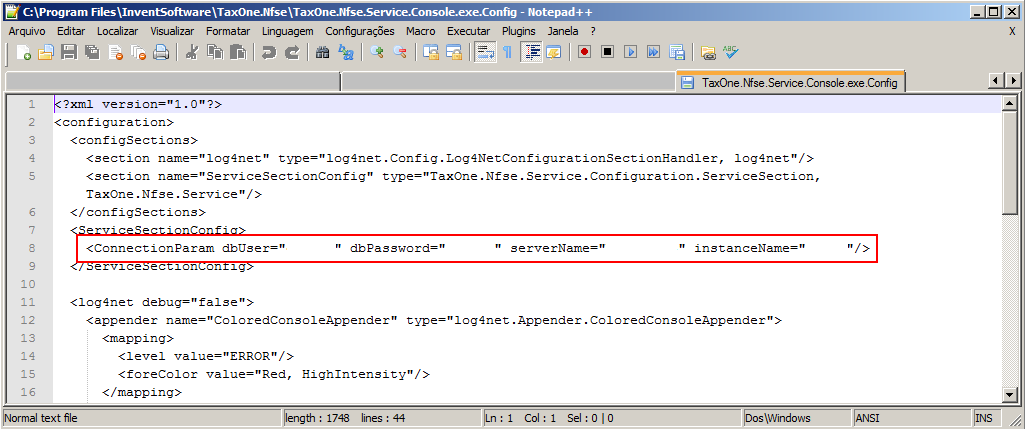Open the Formatar menu
Image resolution: width=1025 pixels, height=429 pixels.
pyautogui.click(x=228, y=31)
